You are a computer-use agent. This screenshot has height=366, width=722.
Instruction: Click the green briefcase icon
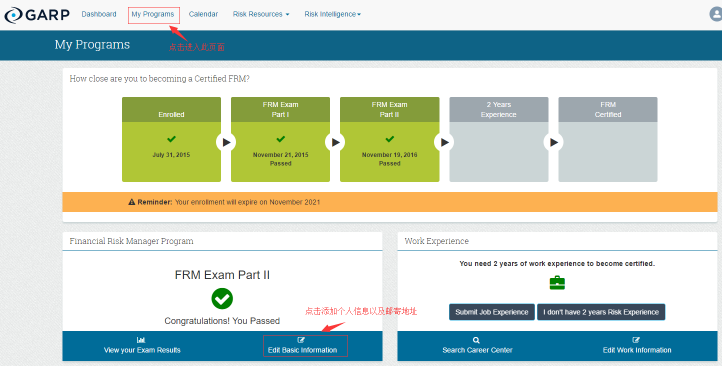pyautogui.click(x=557, y=283)
